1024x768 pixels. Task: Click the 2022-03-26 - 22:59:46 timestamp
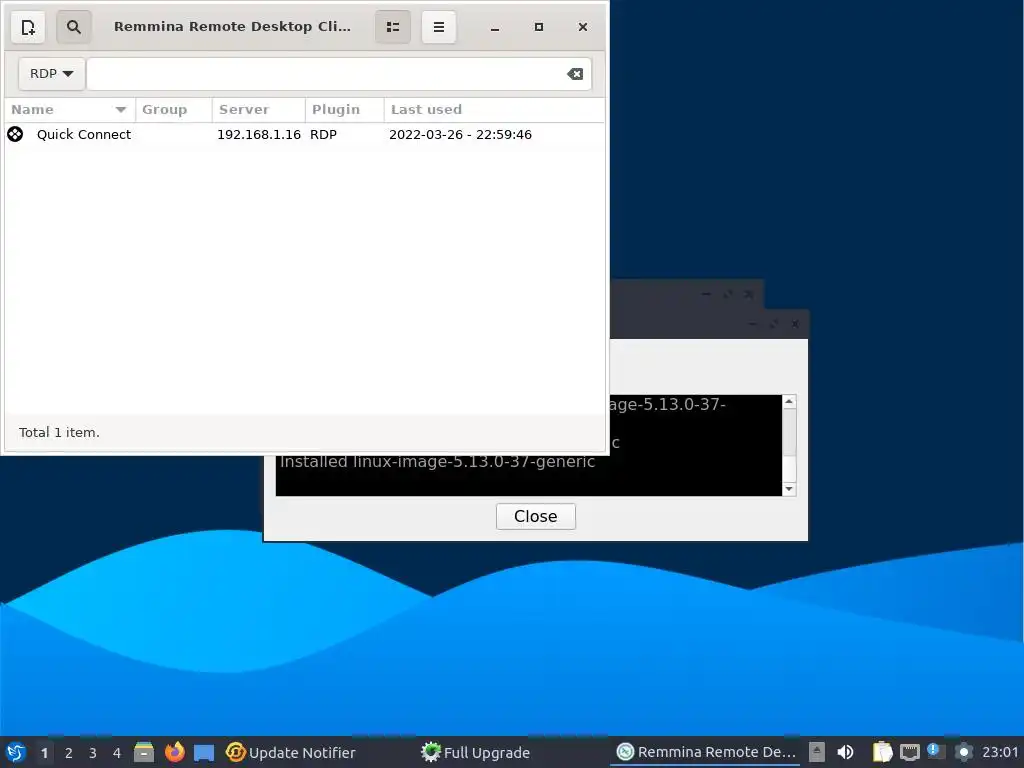tap(460, 135)
